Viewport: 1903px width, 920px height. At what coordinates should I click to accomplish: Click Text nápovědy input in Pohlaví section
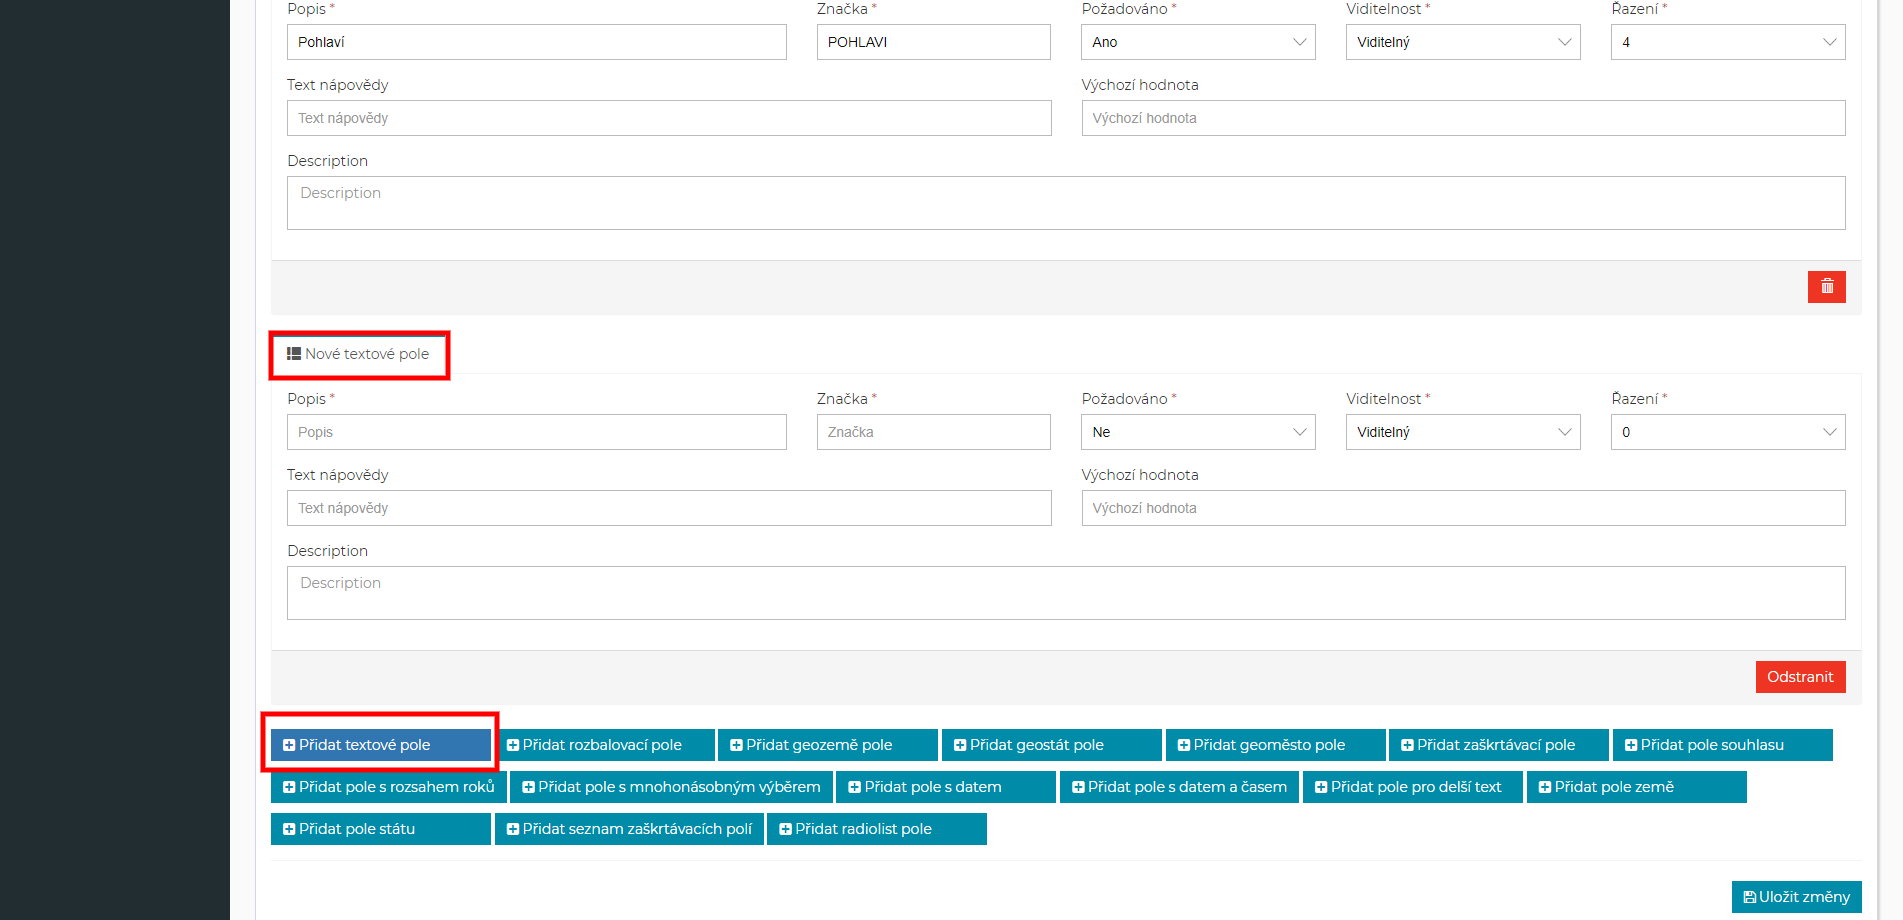pyautogui.click(x=669, y=118)
